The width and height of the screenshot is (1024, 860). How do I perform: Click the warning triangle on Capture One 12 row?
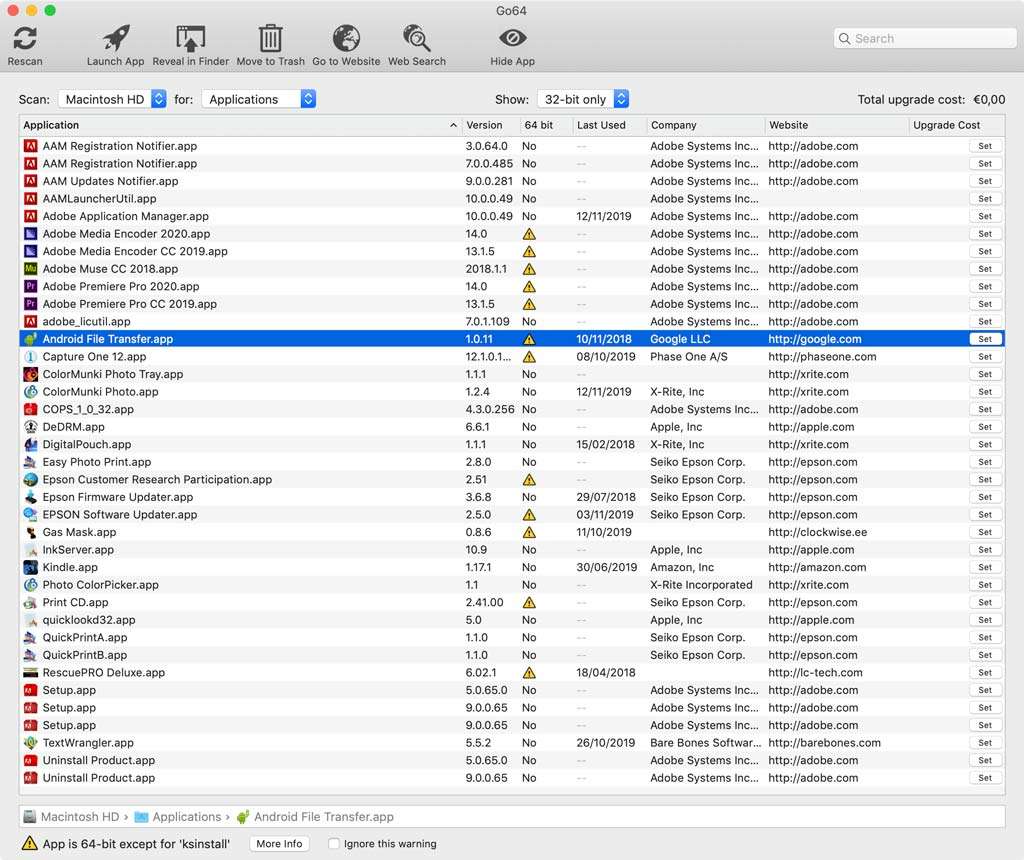(x=529, y=357)
